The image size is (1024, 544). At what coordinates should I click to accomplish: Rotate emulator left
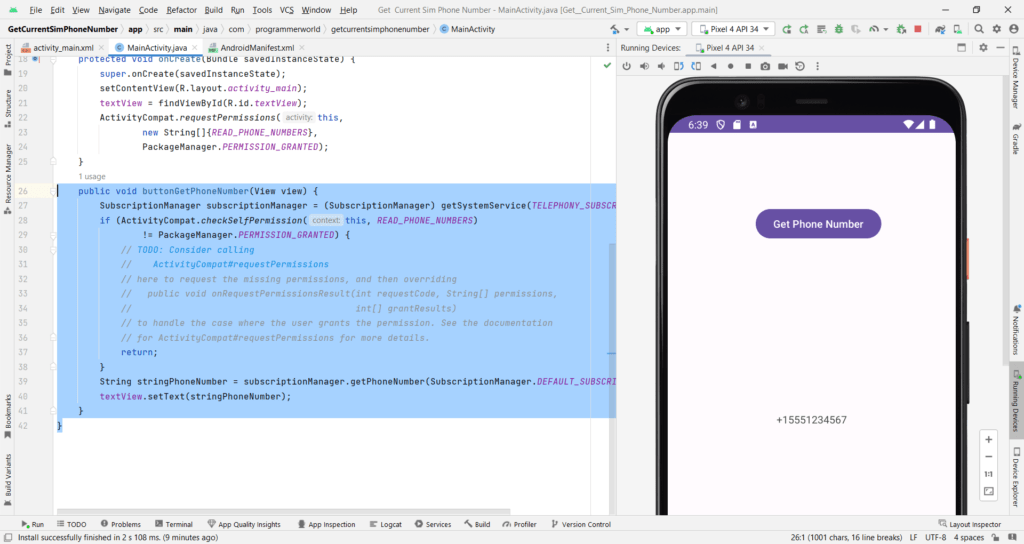click(x=679, y=66)
